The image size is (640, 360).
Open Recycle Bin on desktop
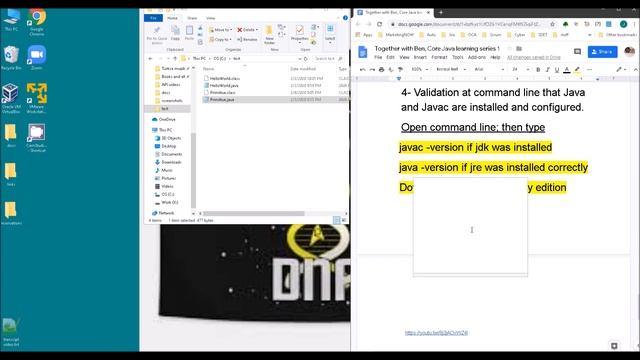tap(11, 58)
